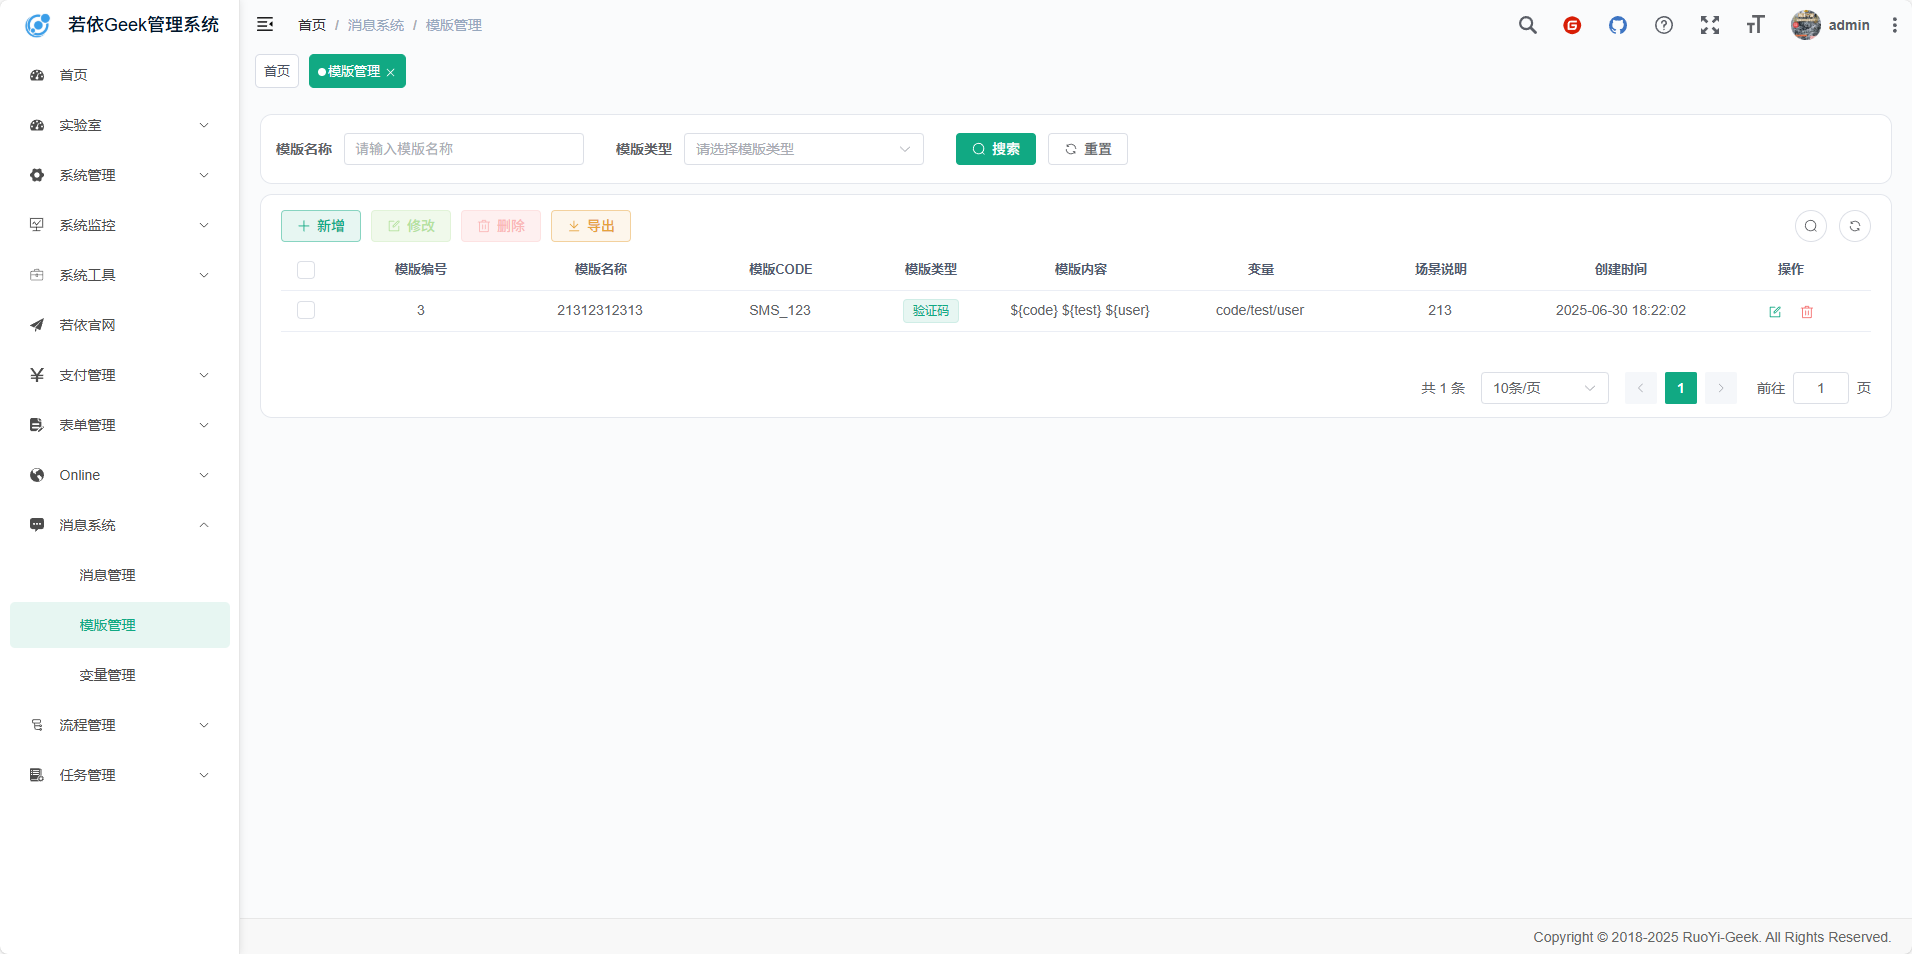Toggle fullscreen mode icon
This screenshot has width=1912, height=954.
point(1709,25)
